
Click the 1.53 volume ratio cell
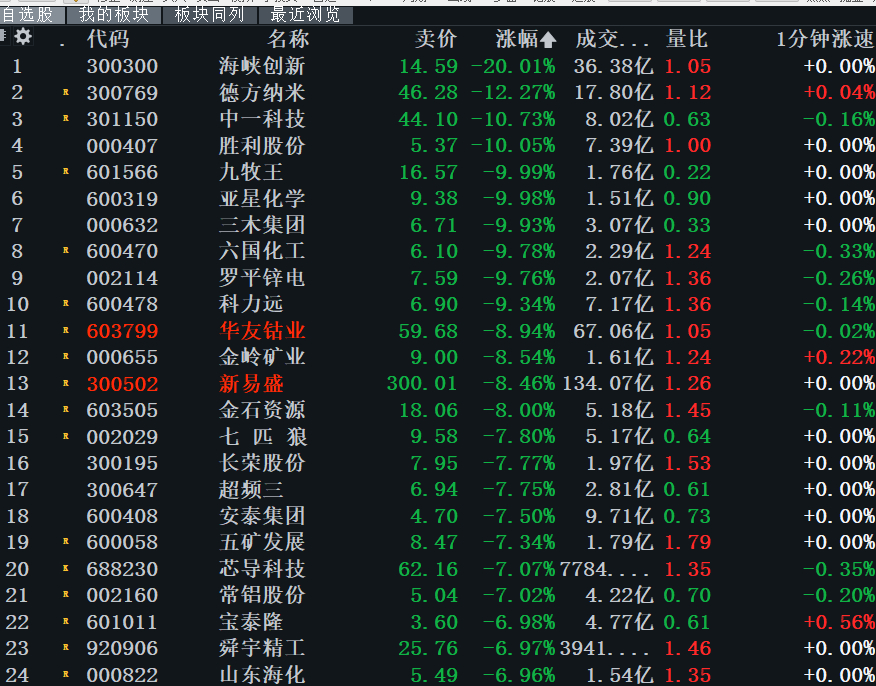[x=687, y=463]
